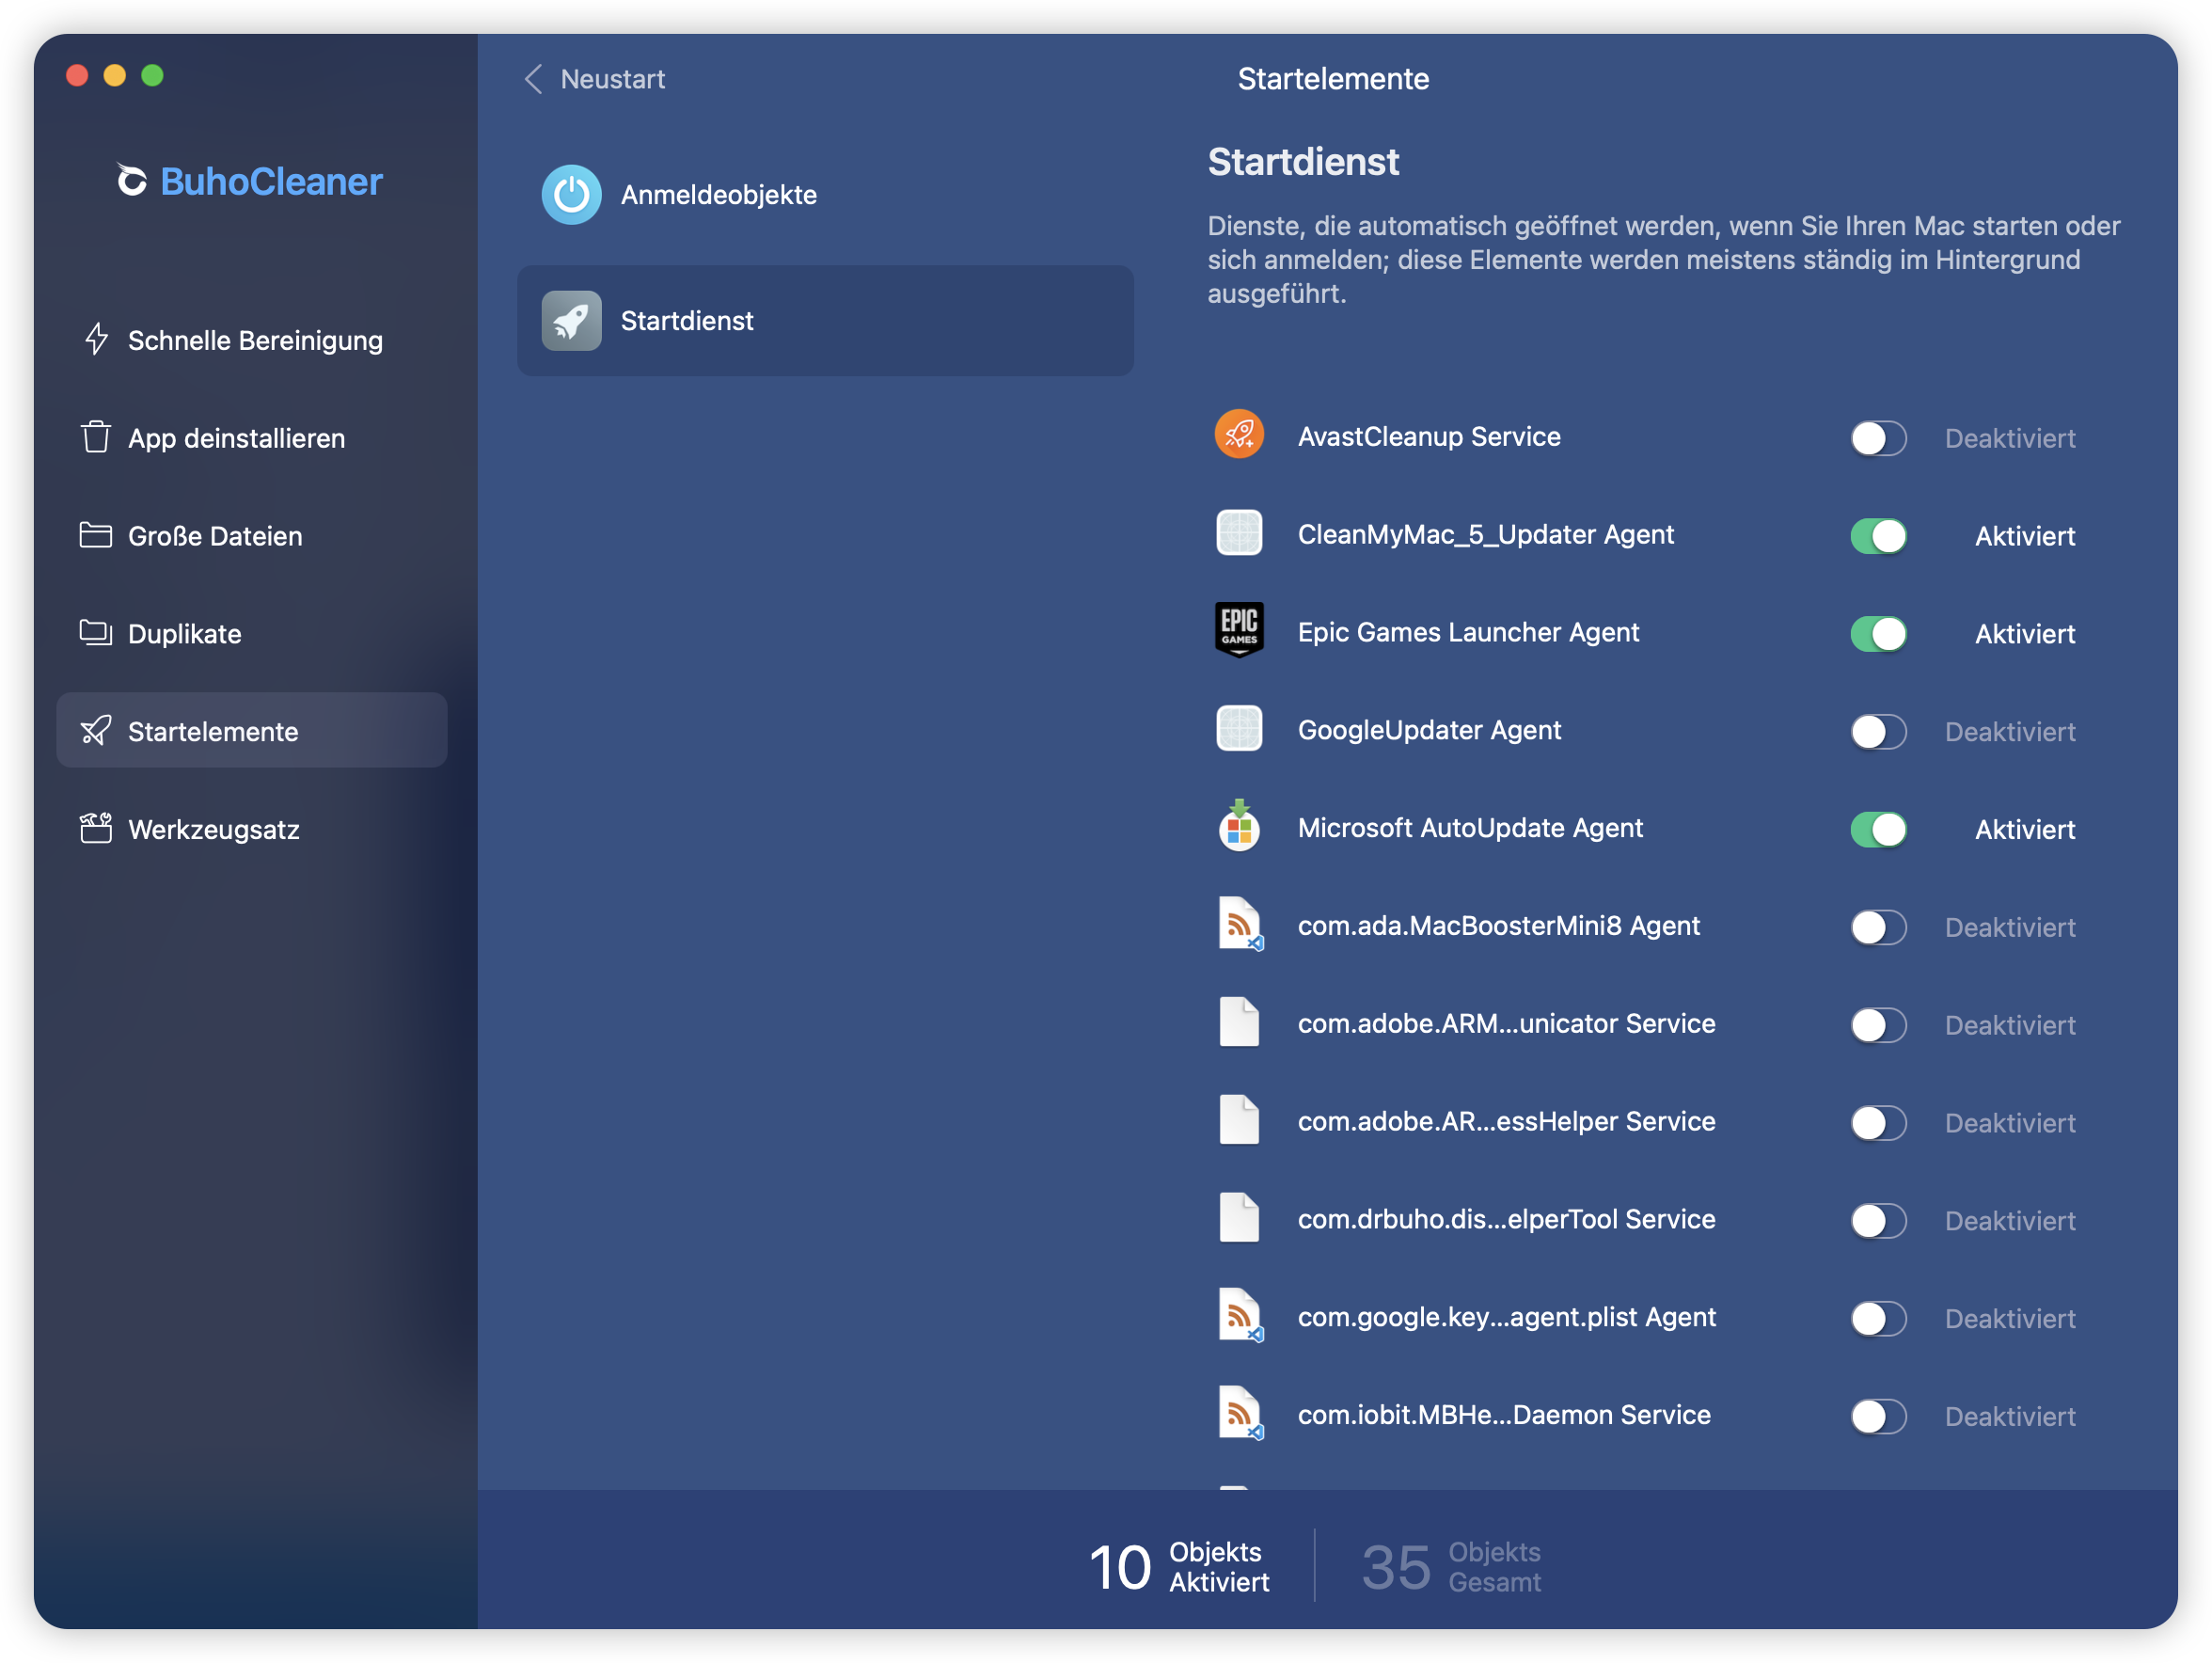Click the blue power Anmeldeobjekte icon
This screenshot has height=1663, width=2212.
(x=572, y=195)
